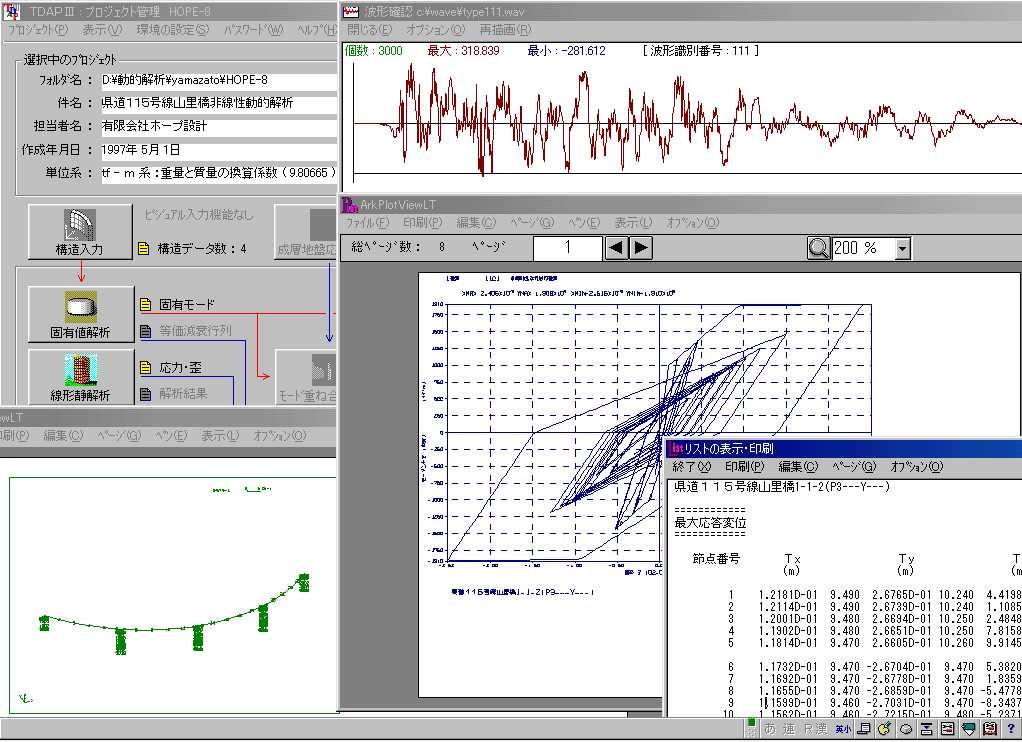Image resolution: width=1022 pixels, height=742 pixels.
Task: Click the IME dictionary book icon
Action: click(x=990, y=729)
